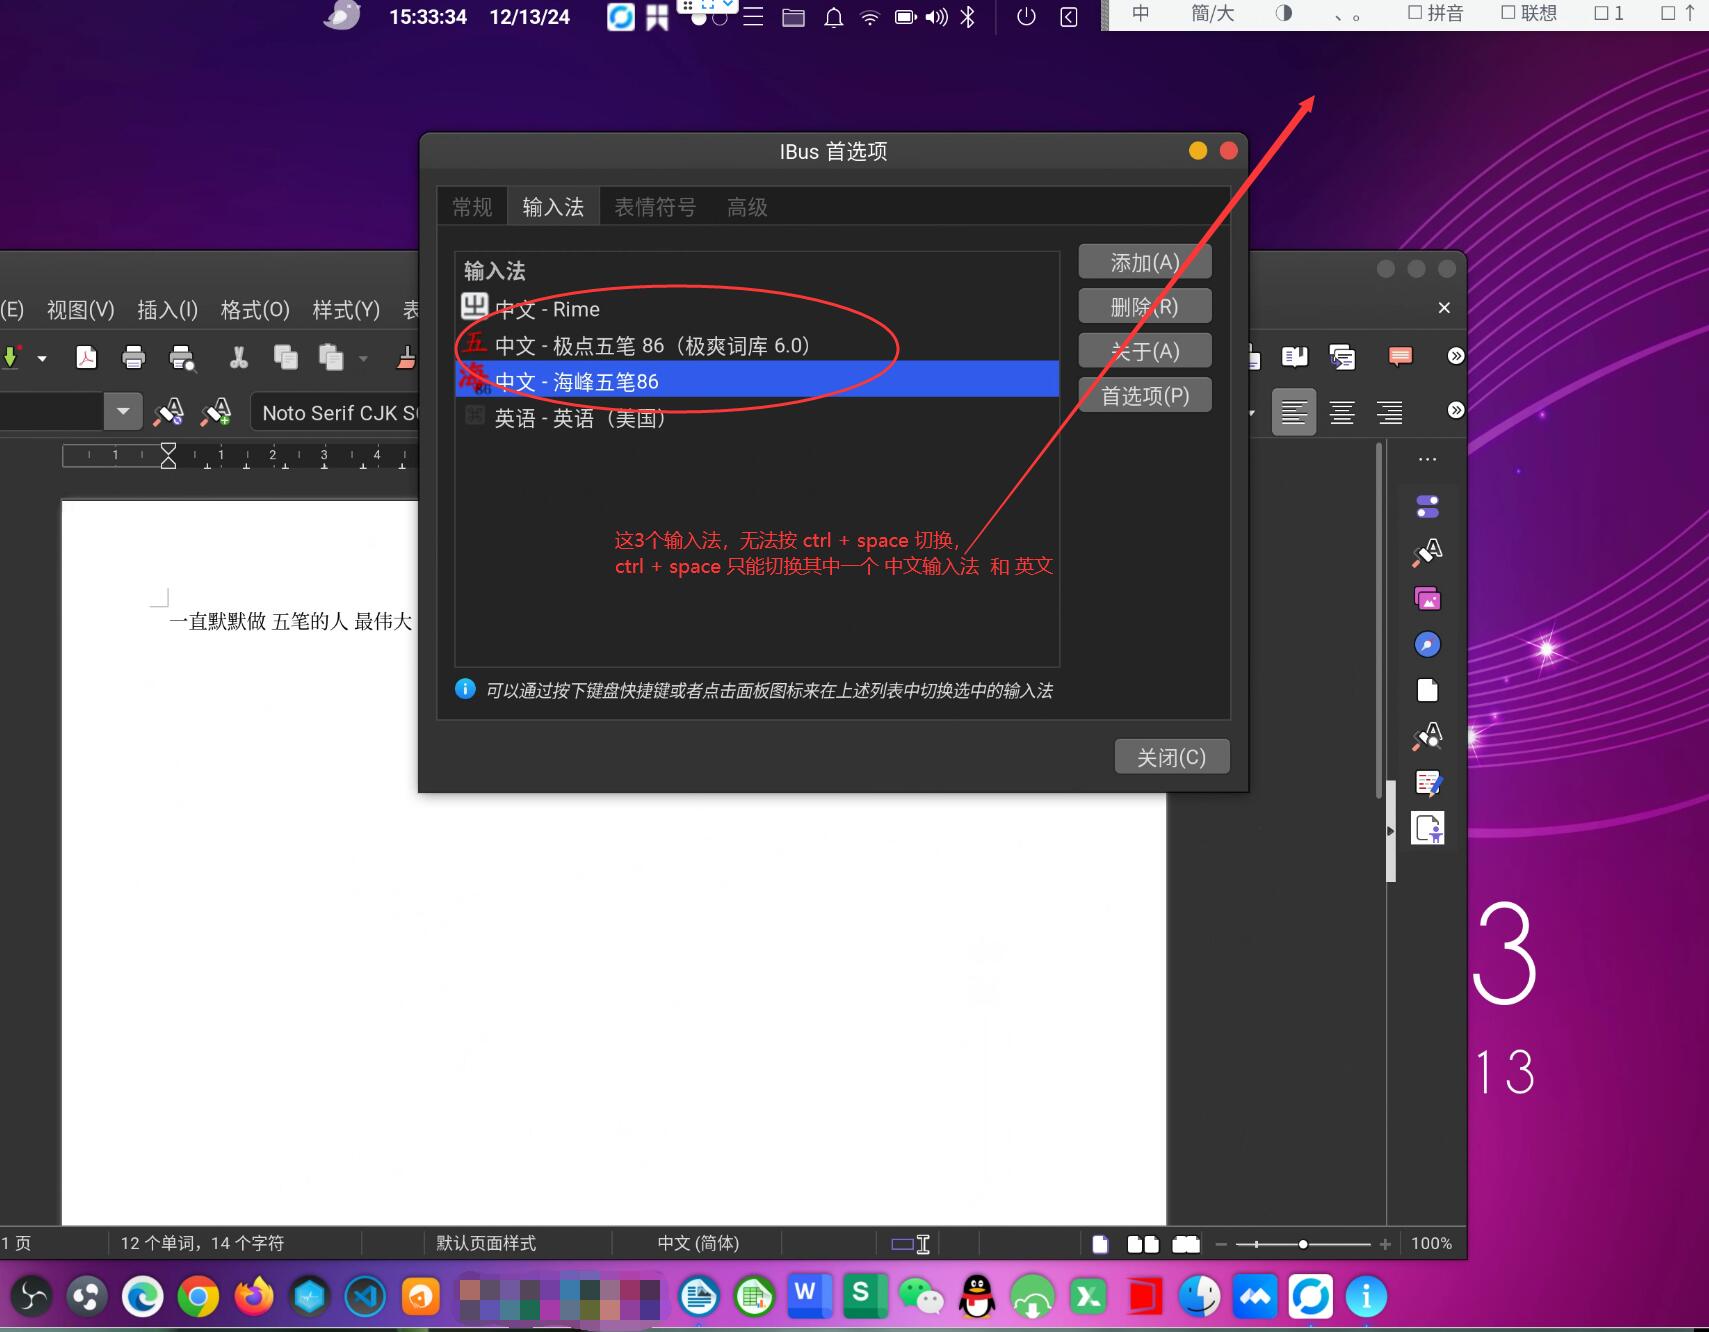Select single-page view in status bar
Screen dimensions: 1709x1332
tap(1100, 1244)
